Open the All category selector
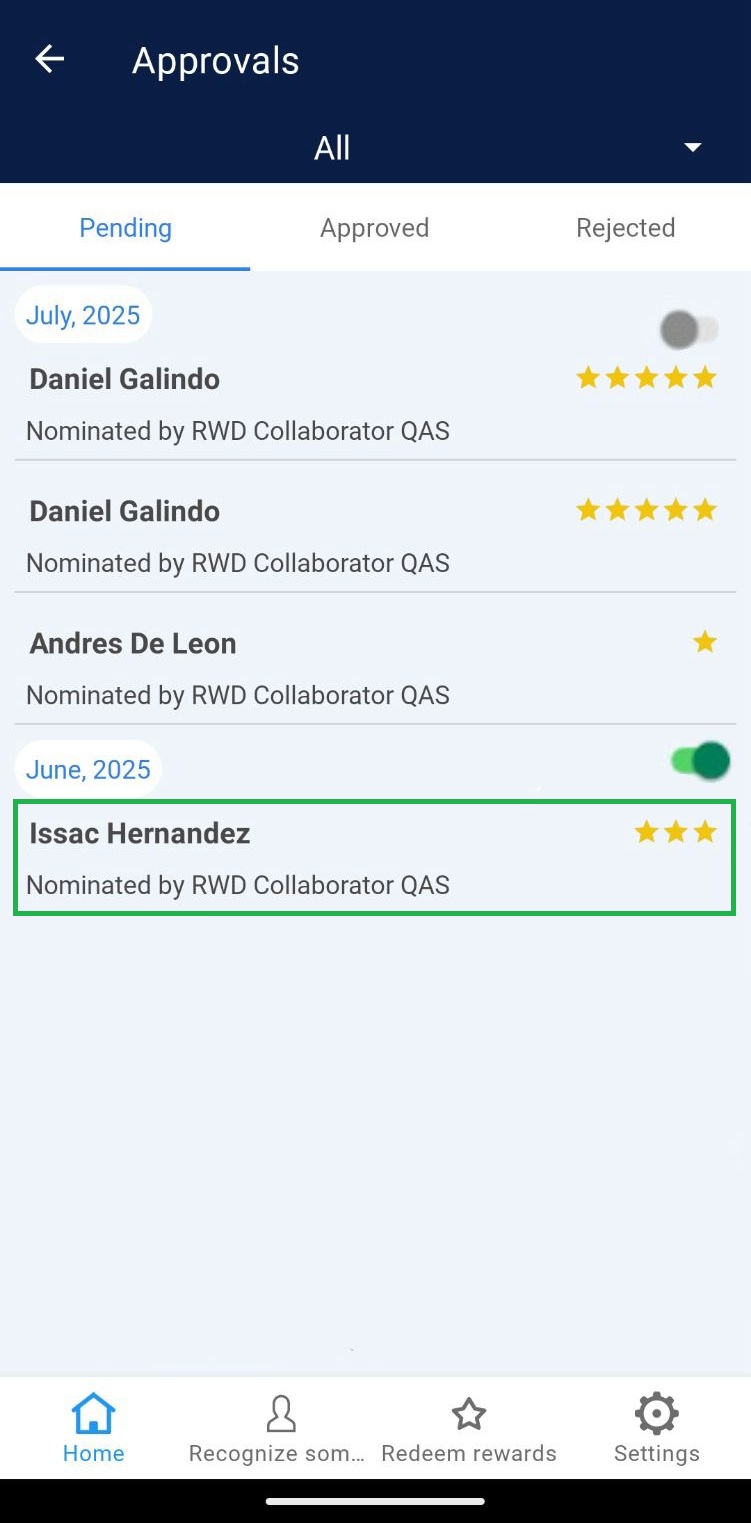This screenshot has height=1523, width=751. (332, 148)
